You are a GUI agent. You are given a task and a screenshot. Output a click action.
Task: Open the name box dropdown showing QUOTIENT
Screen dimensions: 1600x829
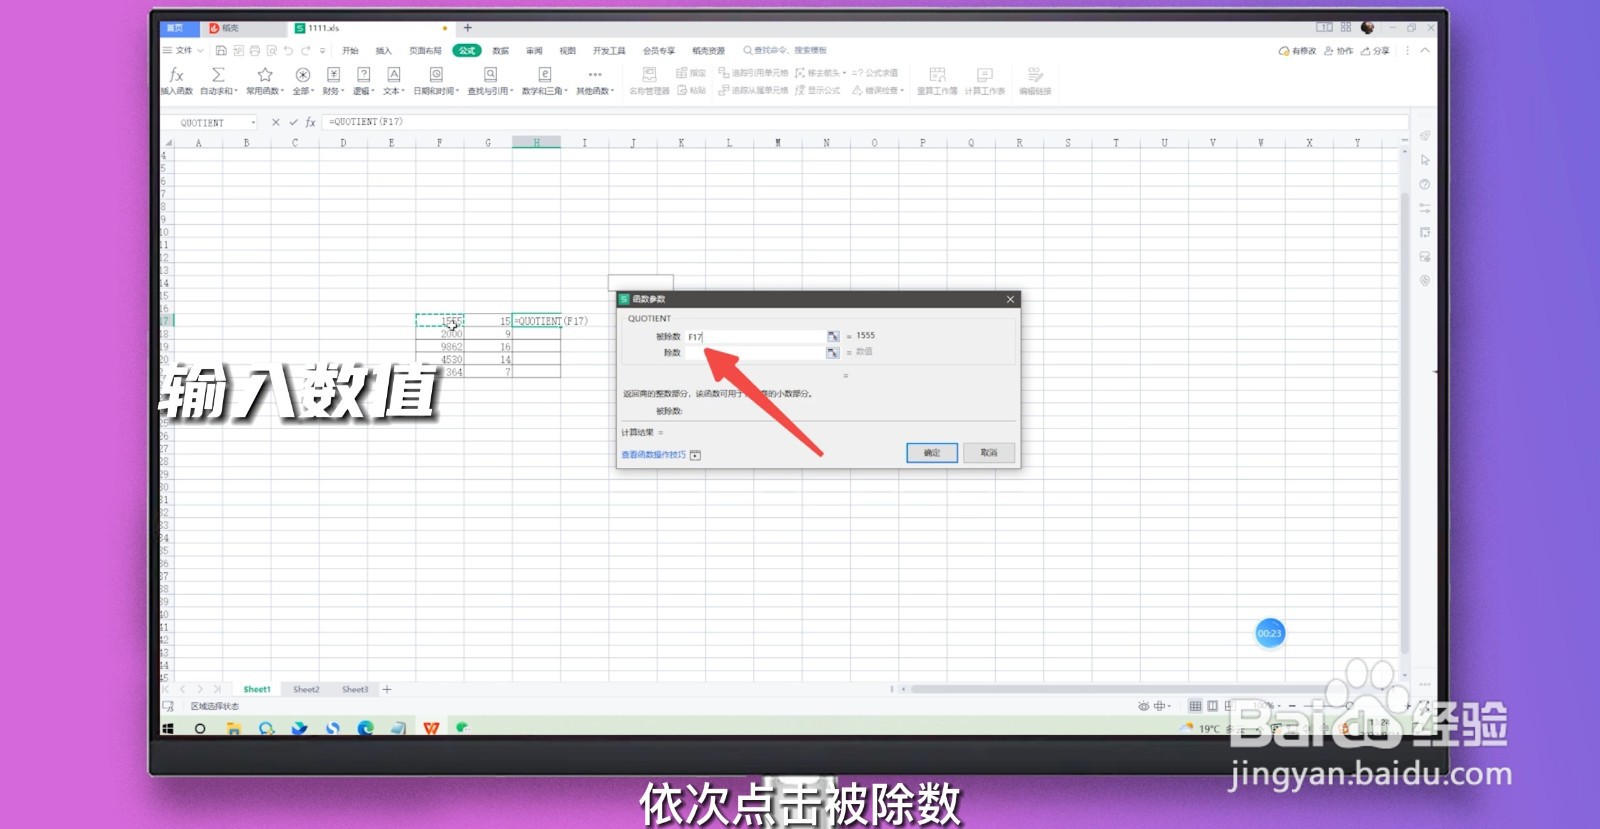253,122
